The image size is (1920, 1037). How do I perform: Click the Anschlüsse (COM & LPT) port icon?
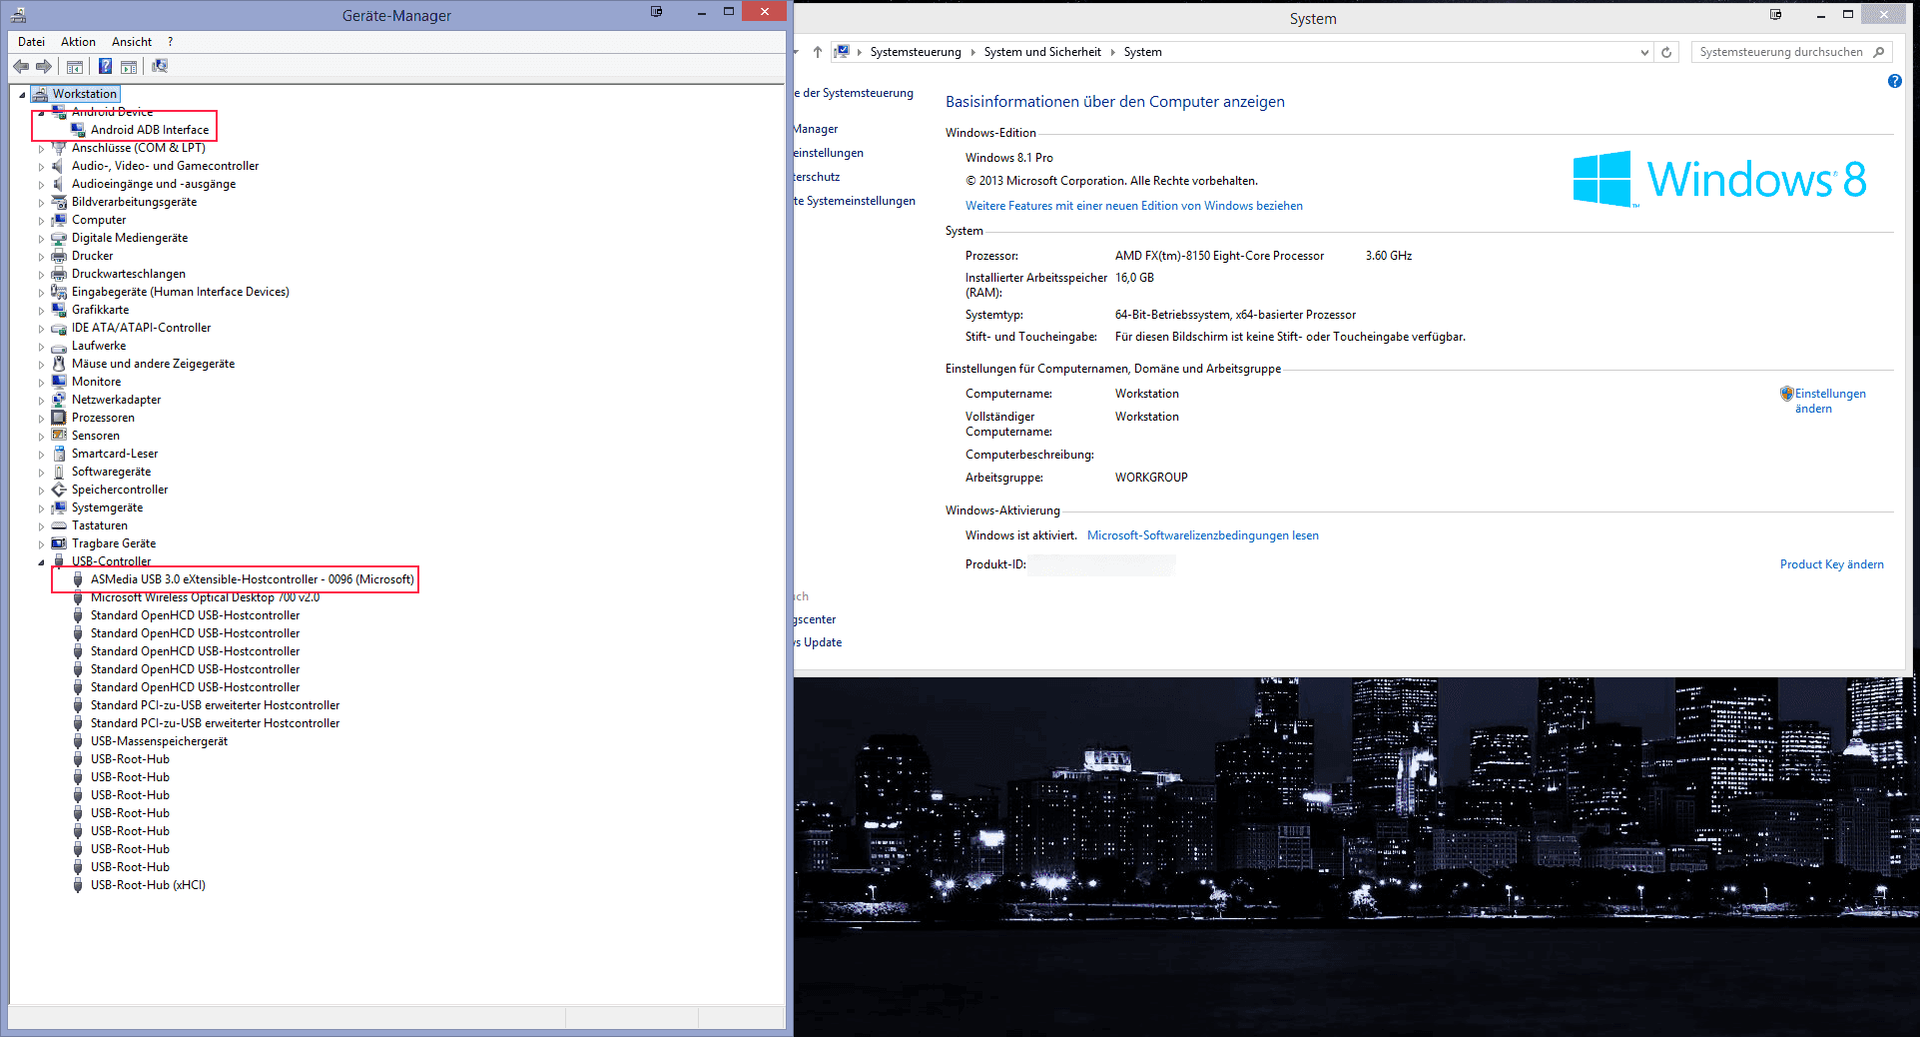59,148
